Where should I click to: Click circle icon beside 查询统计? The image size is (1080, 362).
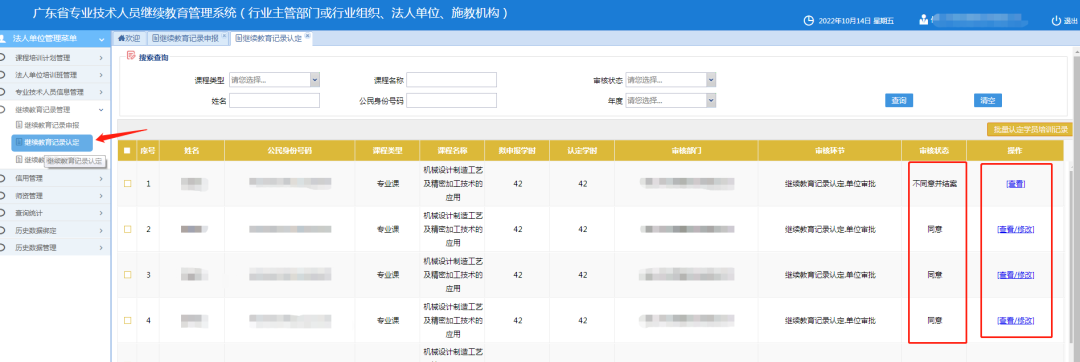pos(3,213)
